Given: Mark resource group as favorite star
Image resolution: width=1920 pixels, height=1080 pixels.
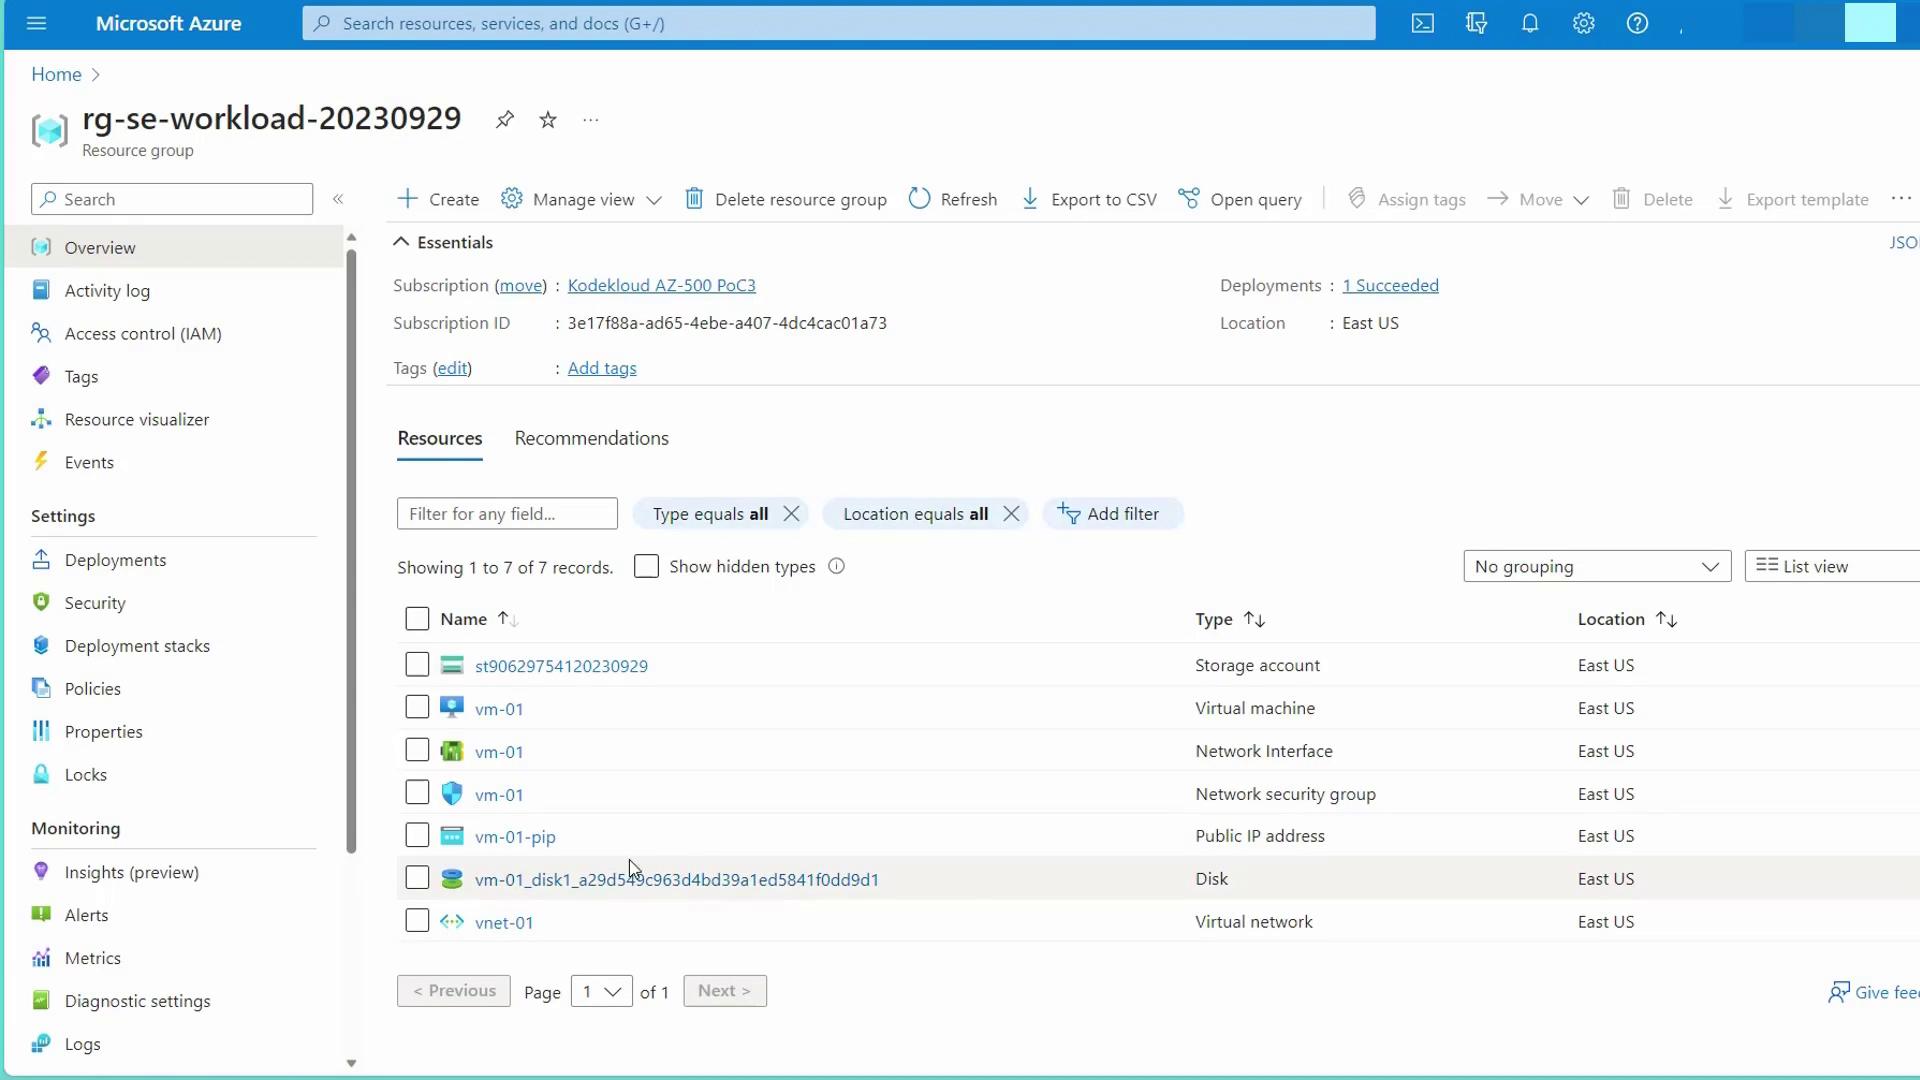Looking at the screenshot, I should pos(548,120).
